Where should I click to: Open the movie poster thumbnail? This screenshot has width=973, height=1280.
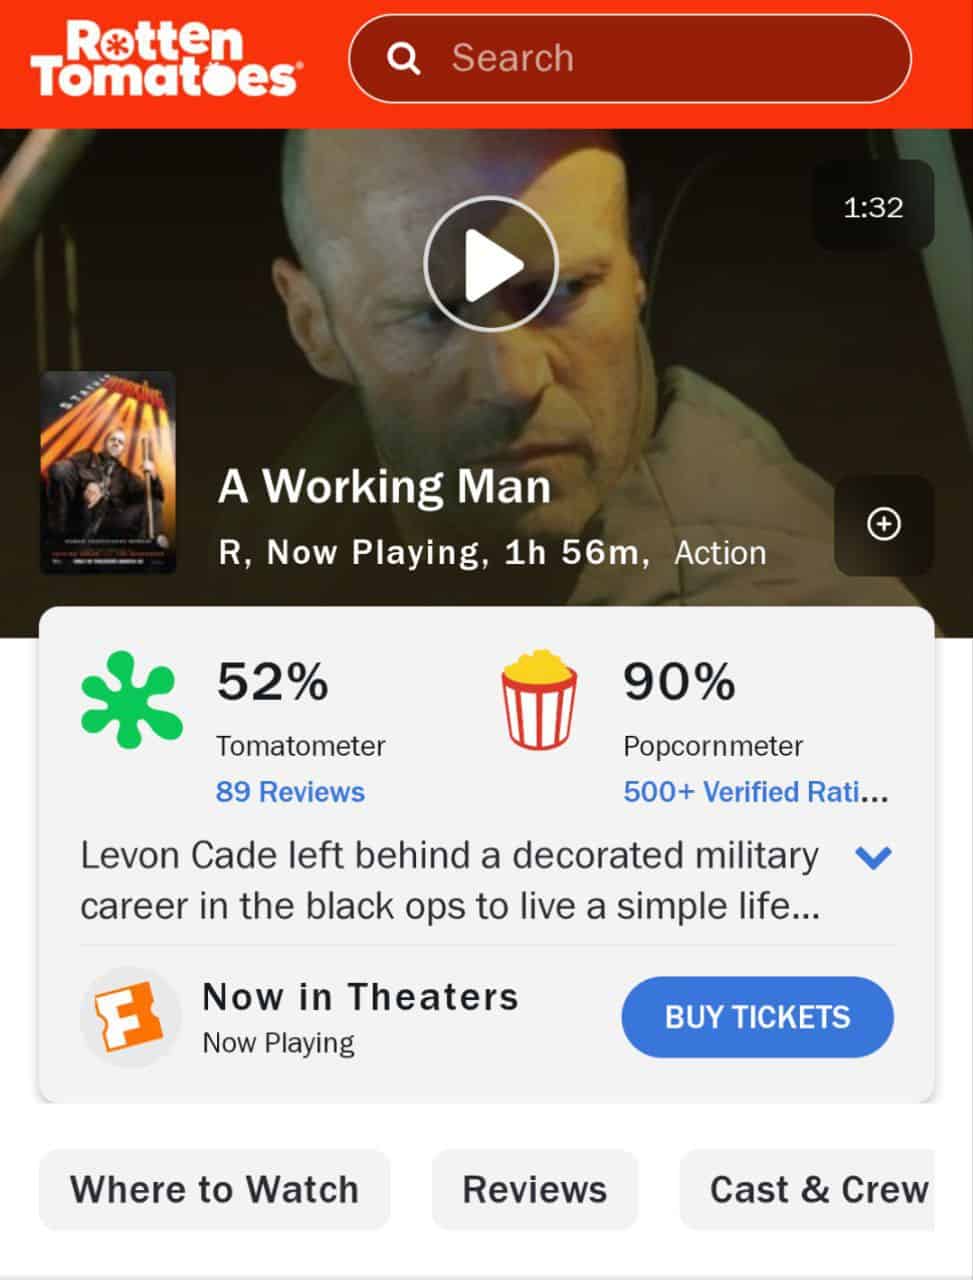(x=108, y=472)
